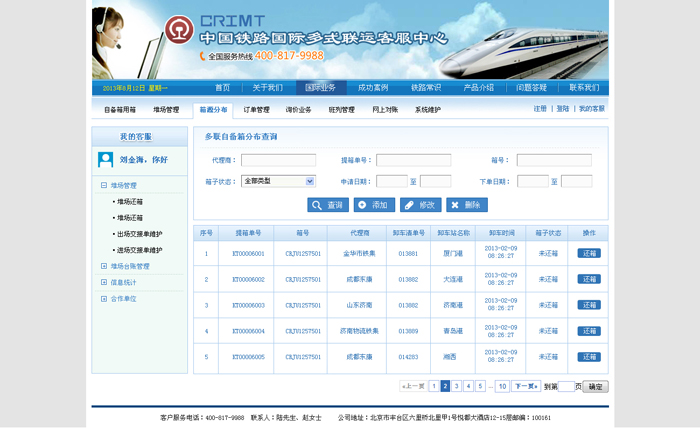Screen dimensions: 700x428
Task: Collapse the 堆场管理 tree node
Action: (104, 185)
